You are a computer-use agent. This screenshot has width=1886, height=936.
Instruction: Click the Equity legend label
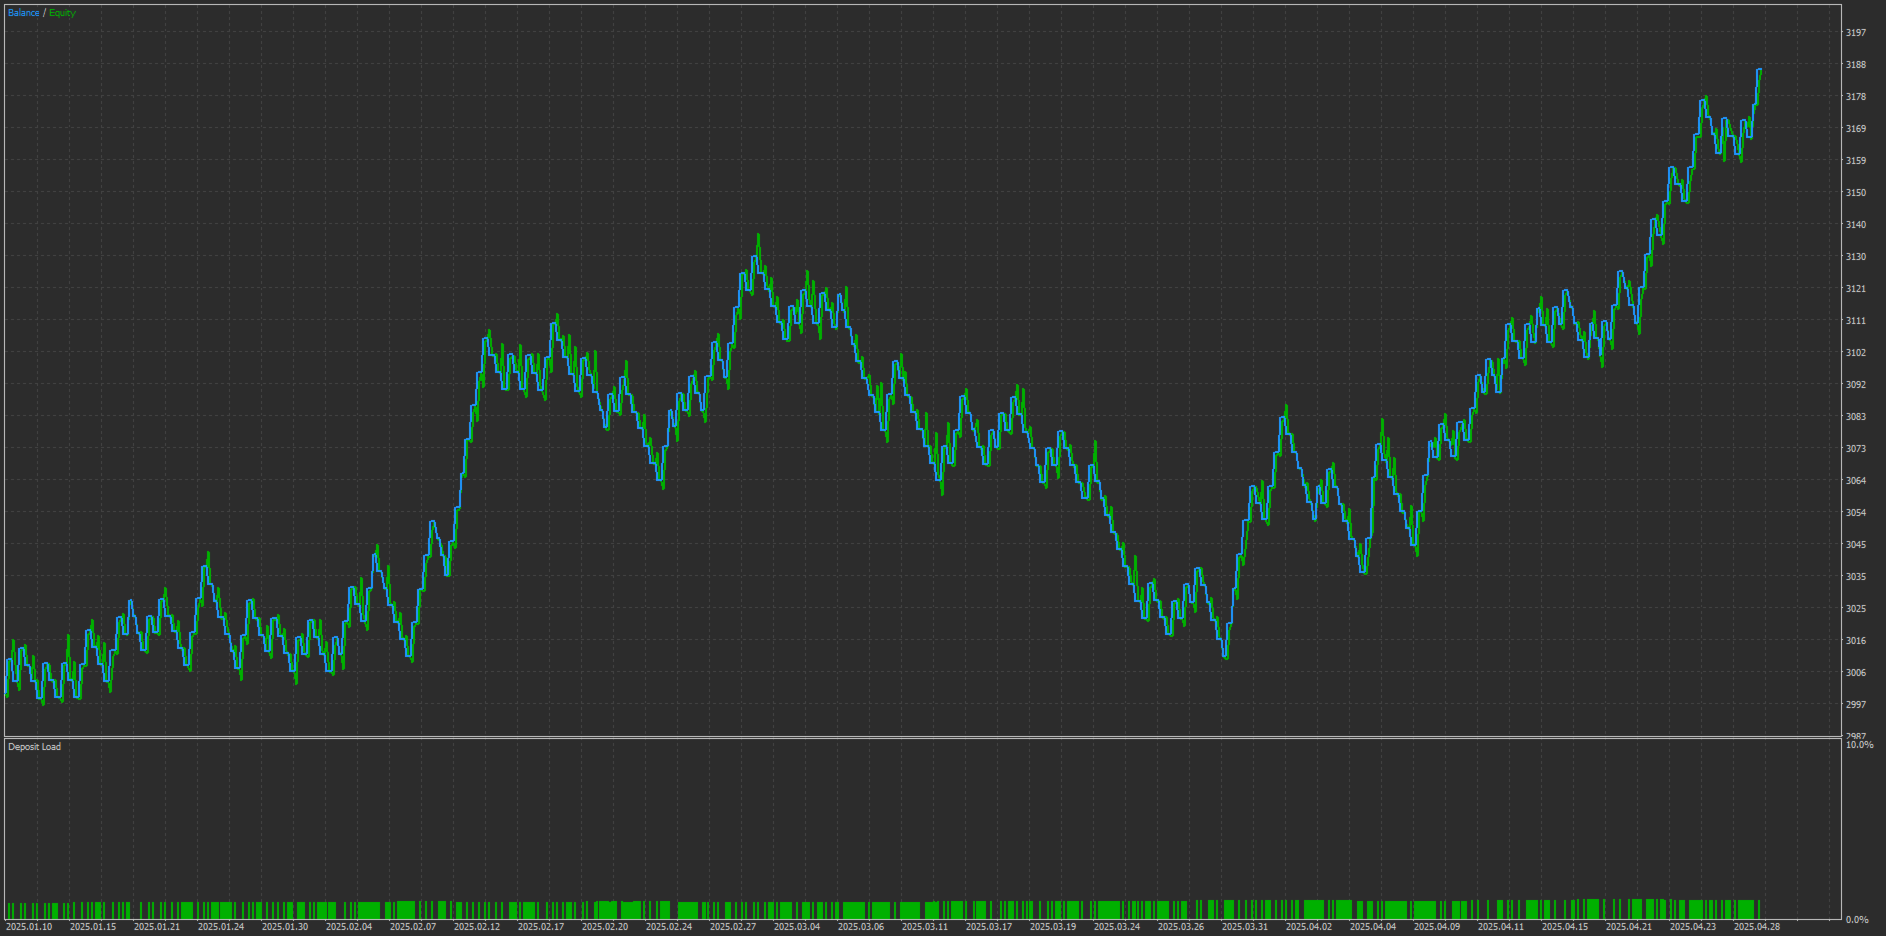[x=62, y=13]
